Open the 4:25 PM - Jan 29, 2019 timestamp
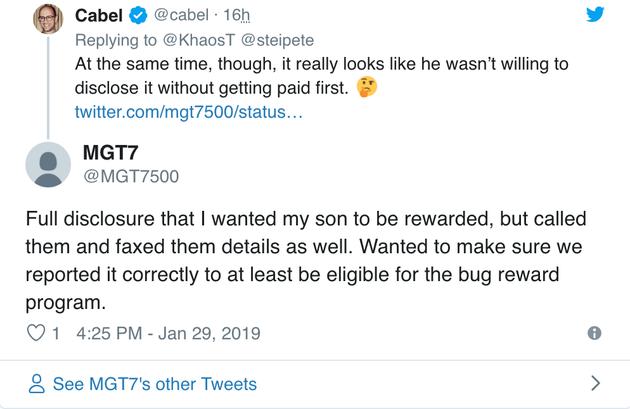Viewport: 630px width, 409px height. point(160,333)
